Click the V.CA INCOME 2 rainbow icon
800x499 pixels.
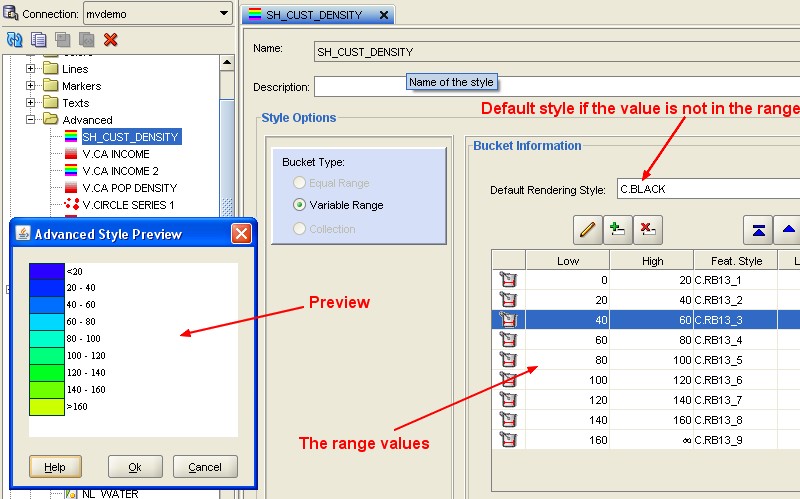[x=71, y=170]
